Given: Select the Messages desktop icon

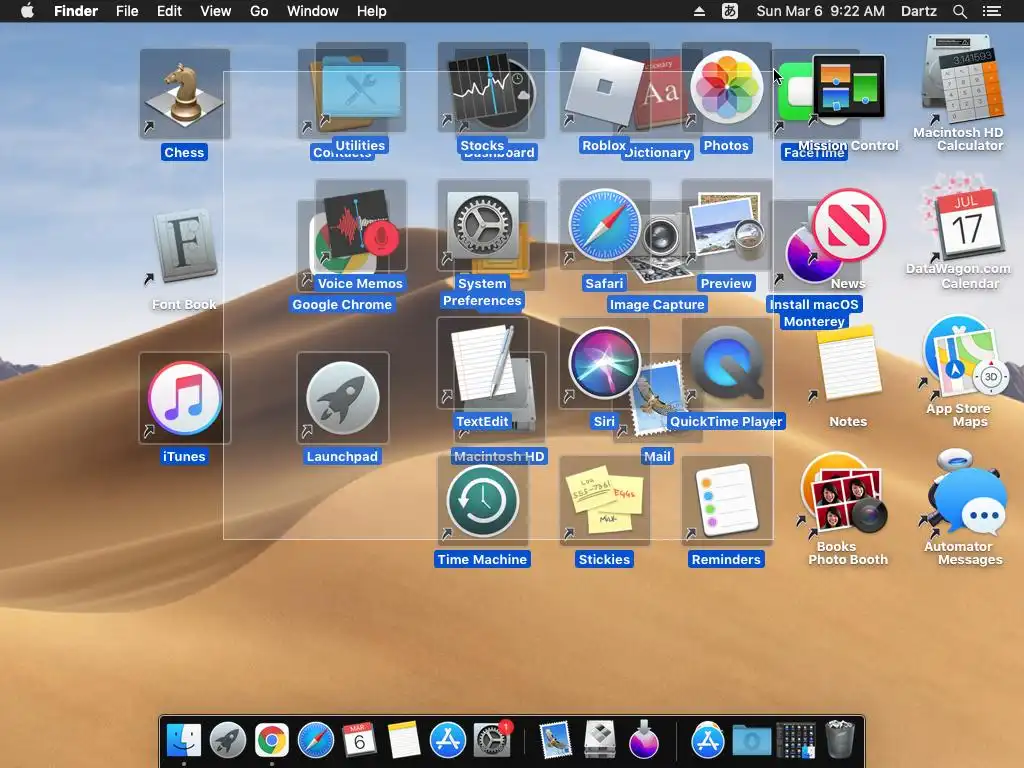Looking at the screenshot, I should click(970, 502).
